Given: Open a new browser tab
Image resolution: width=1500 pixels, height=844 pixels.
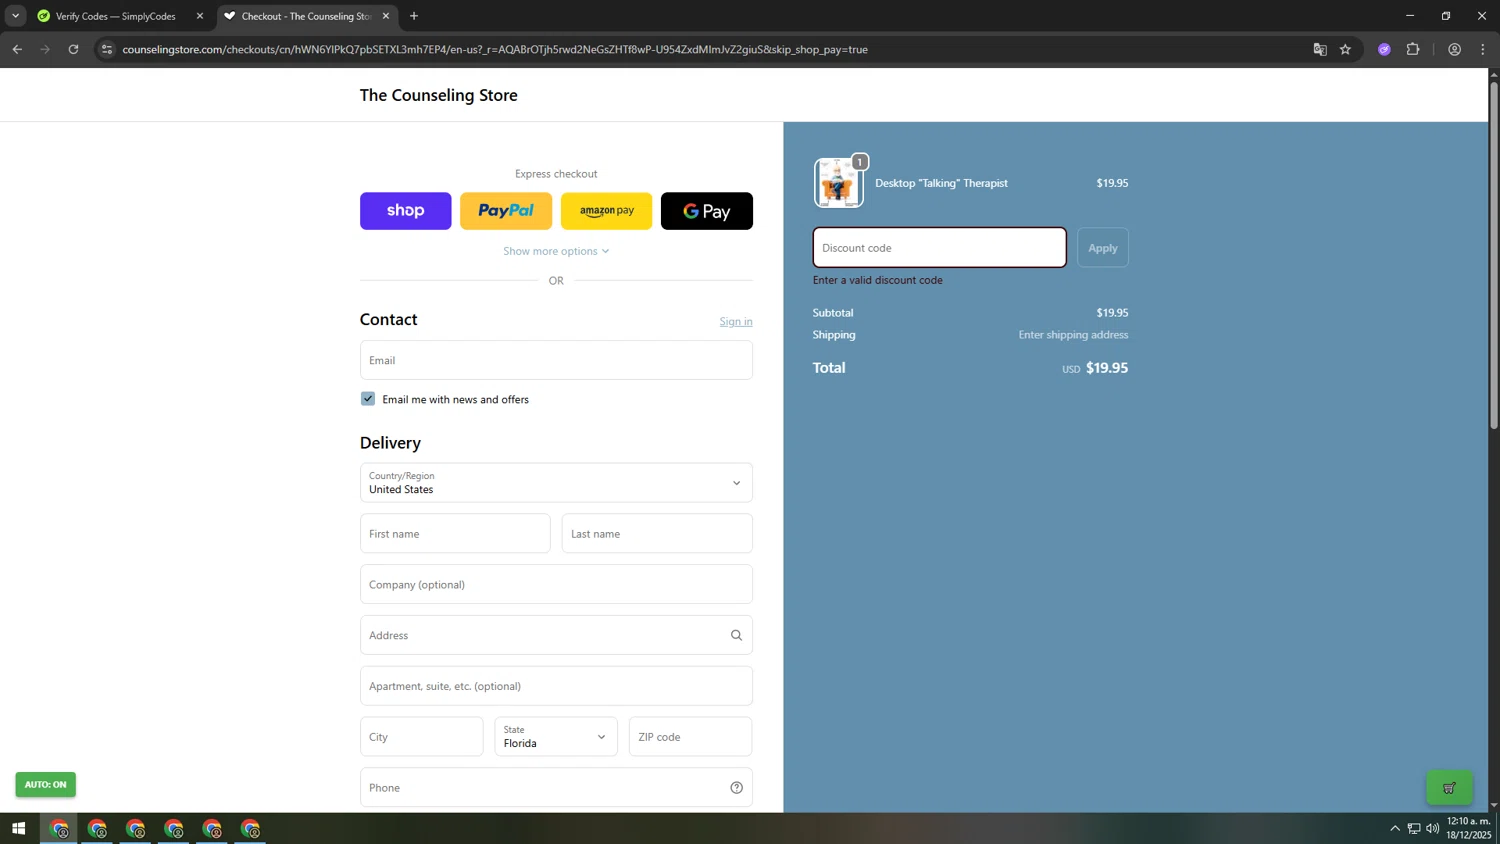Looking at the screenshot, I should (x=414, y=16).
